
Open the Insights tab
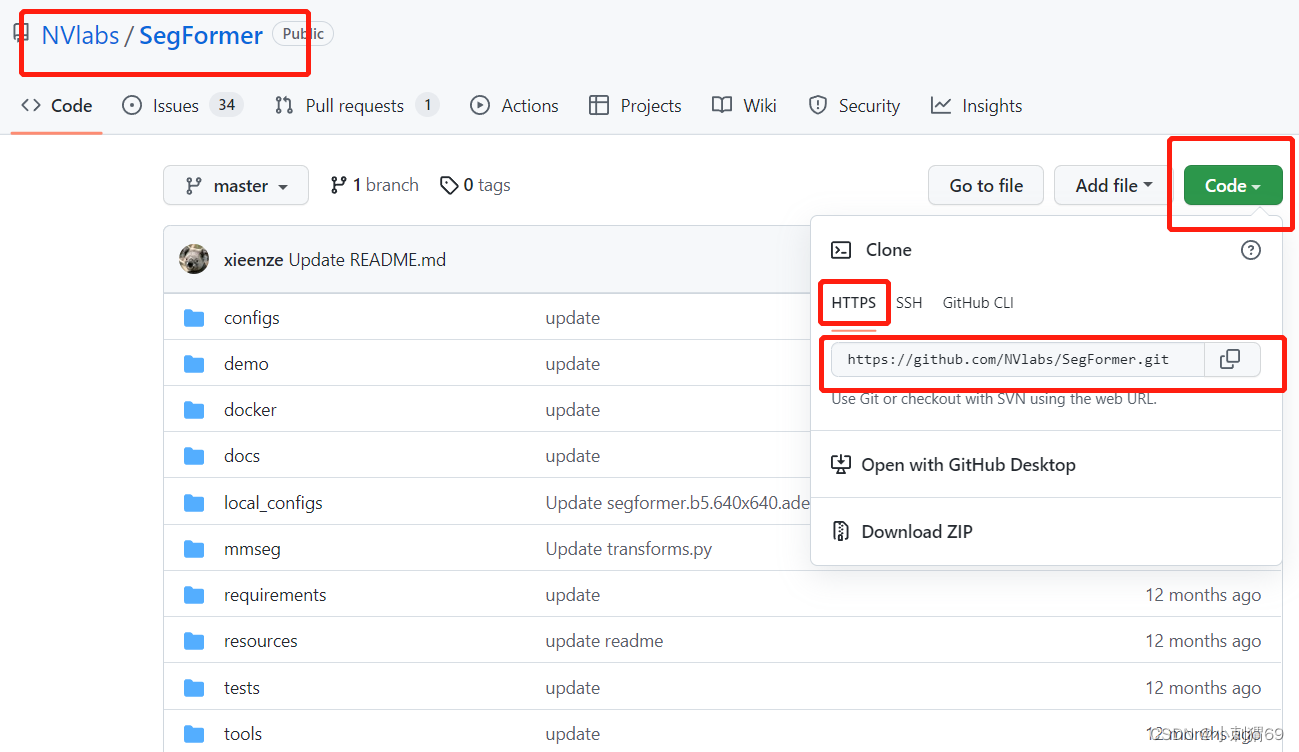click(x=976, y=106)
